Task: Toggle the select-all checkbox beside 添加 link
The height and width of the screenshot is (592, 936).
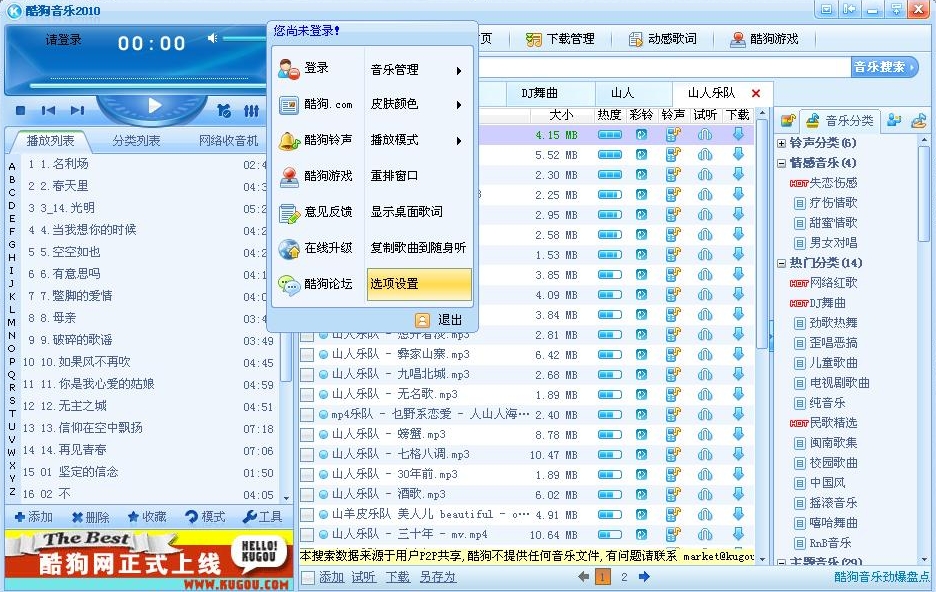Action: click(x=308, y=577)
